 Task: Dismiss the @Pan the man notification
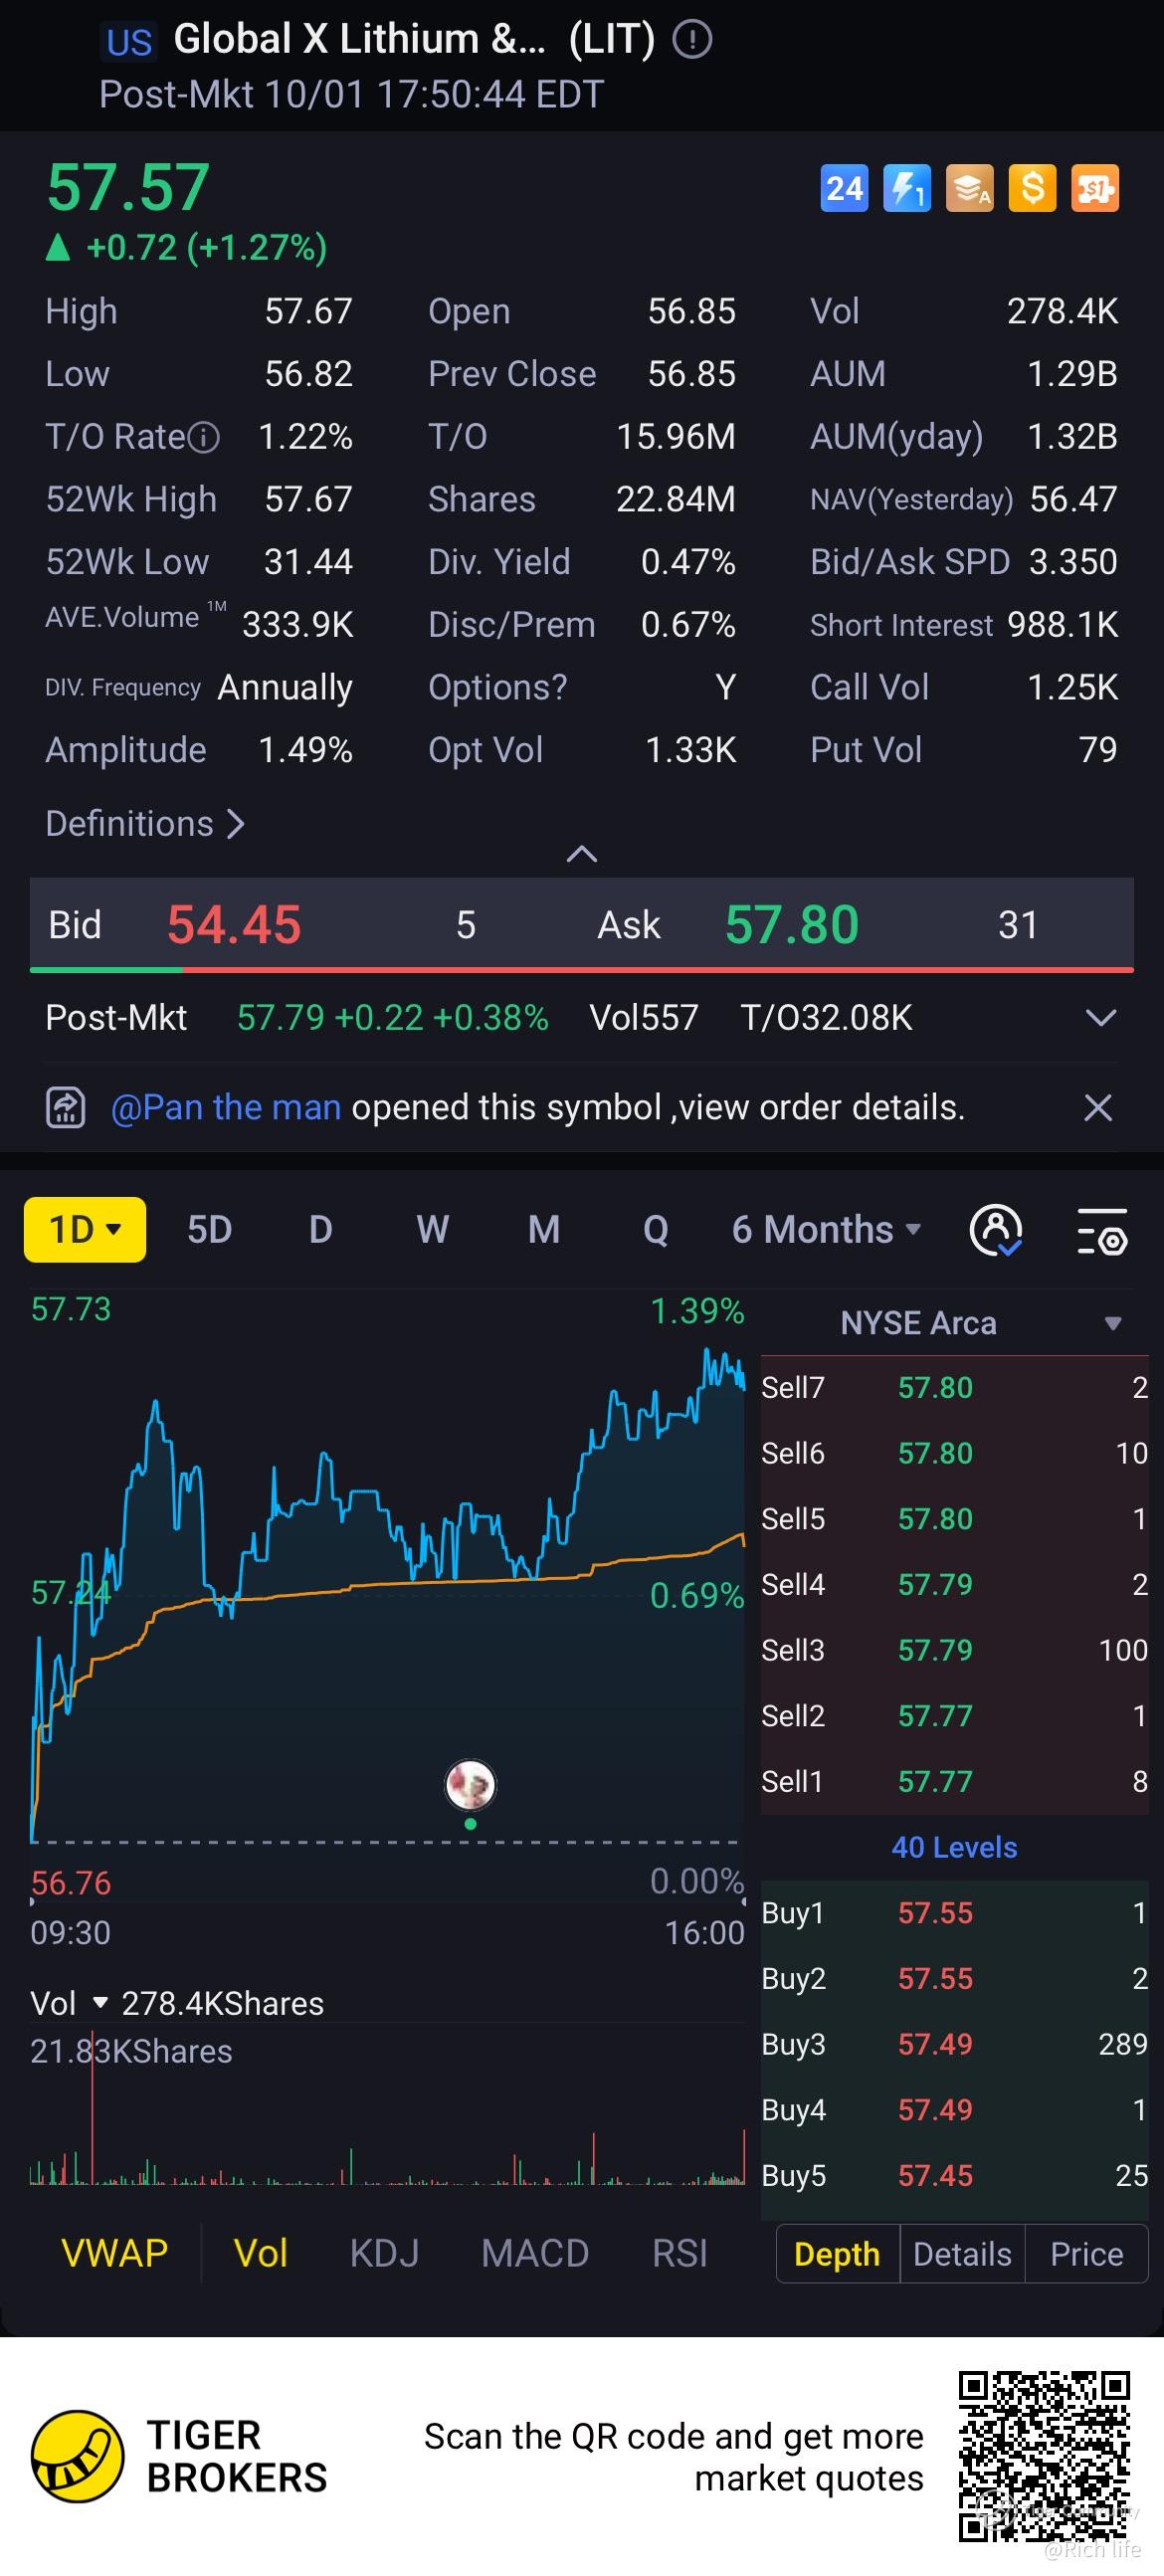pos(1098,1107)
